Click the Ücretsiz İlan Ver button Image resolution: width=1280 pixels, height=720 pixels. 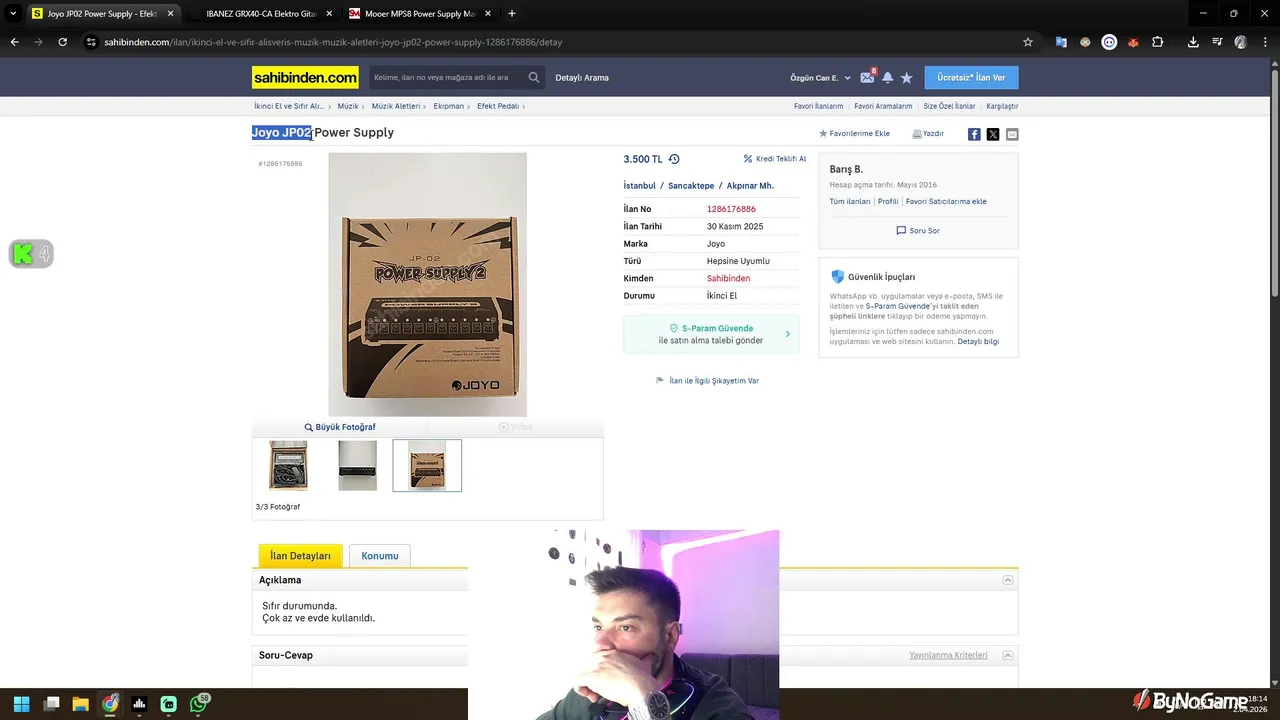click(x=971, y=77)
